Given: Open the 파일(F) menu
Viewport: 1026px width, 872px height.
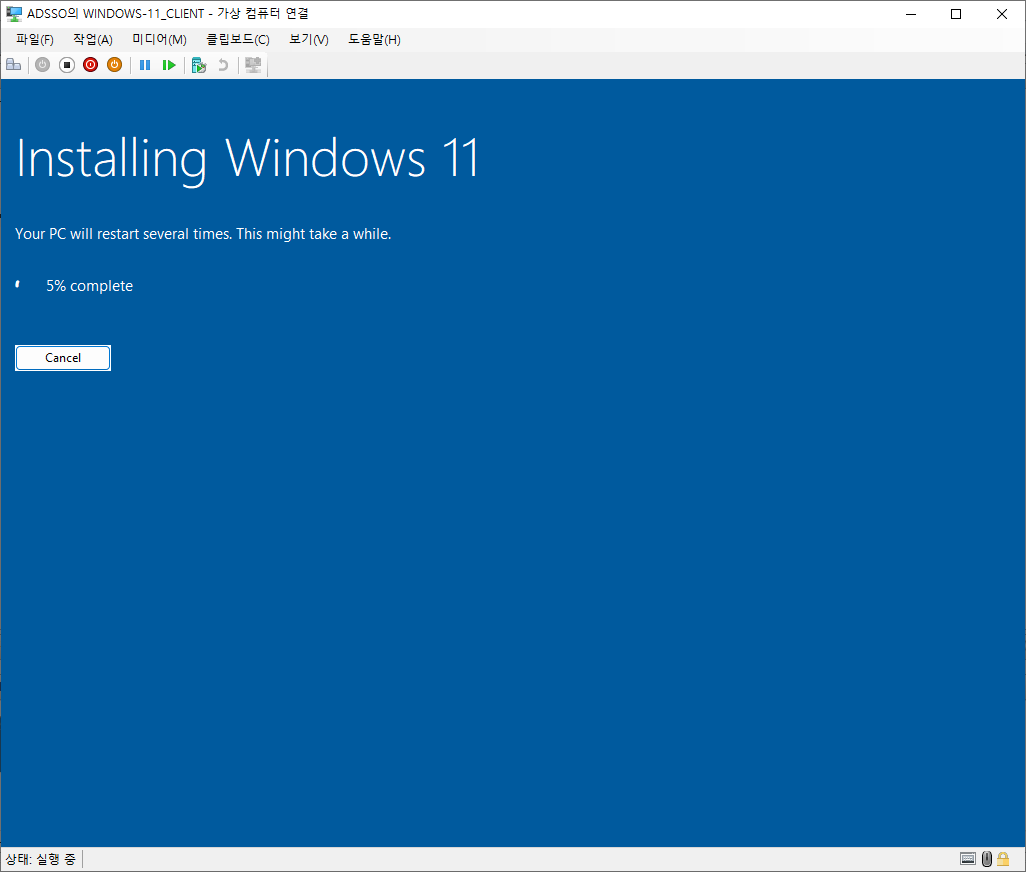Looking at the screenshot, I should (x=35, y=40).
